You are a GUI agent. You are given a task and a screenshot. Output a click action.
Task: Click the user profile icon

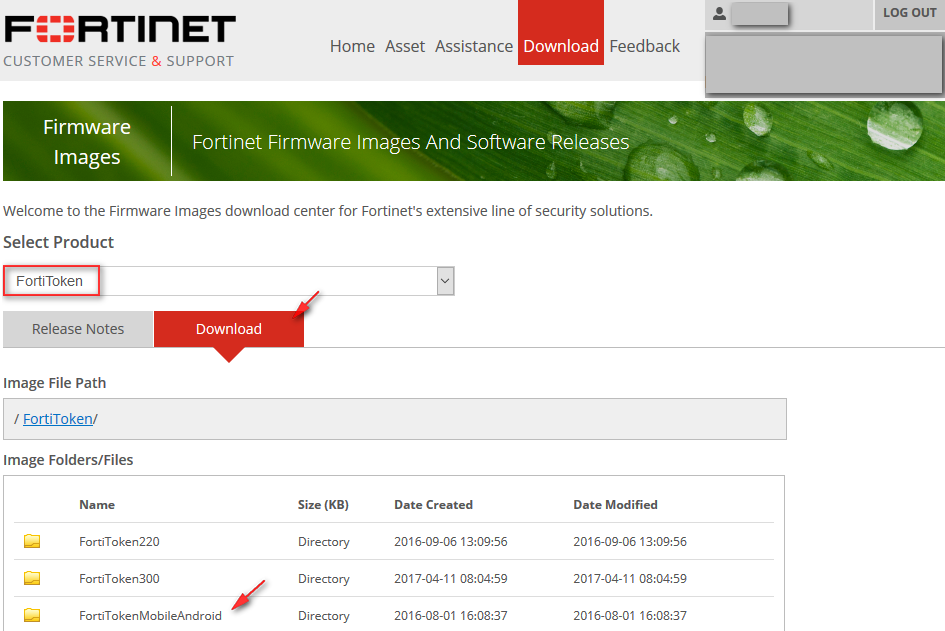719,13
